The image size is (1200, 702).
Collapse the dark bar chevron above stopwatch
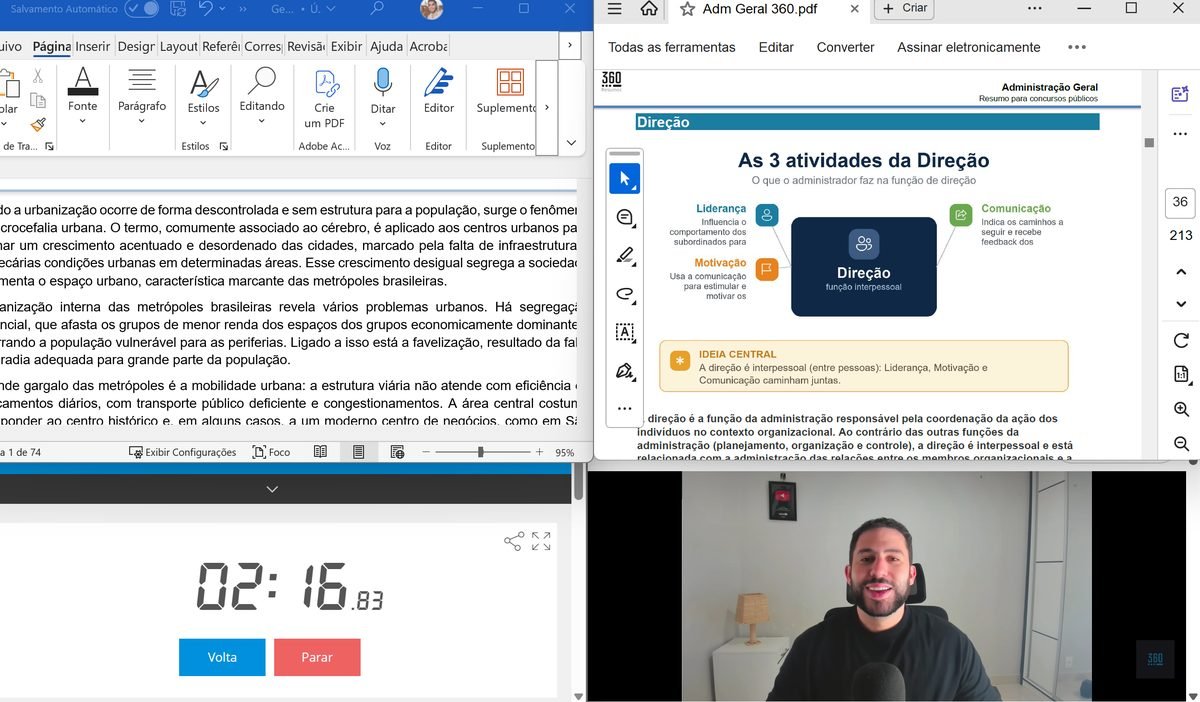click(x=272, y=489)
